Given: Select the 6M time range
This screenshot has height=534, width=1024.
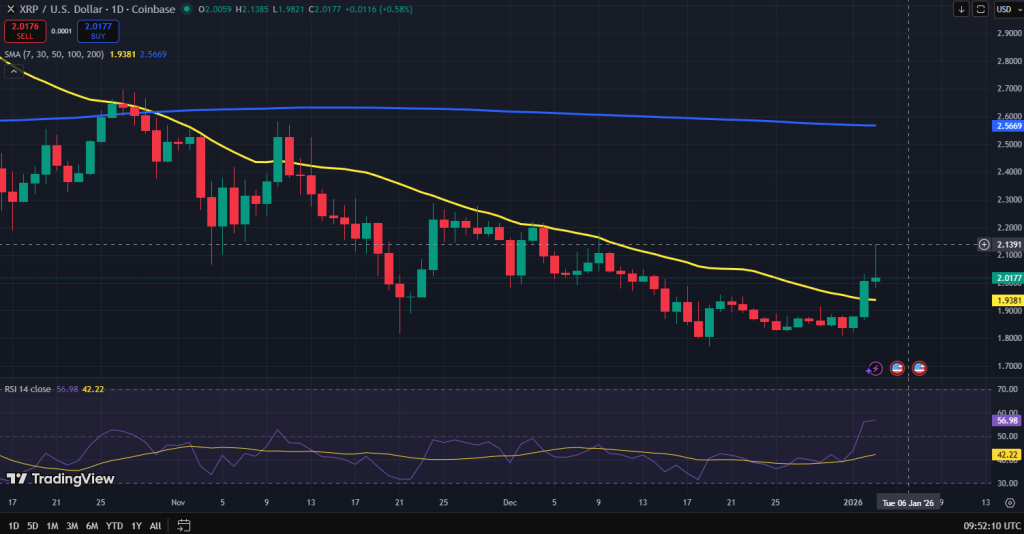Looking at the screenshot, I should 92,526.
